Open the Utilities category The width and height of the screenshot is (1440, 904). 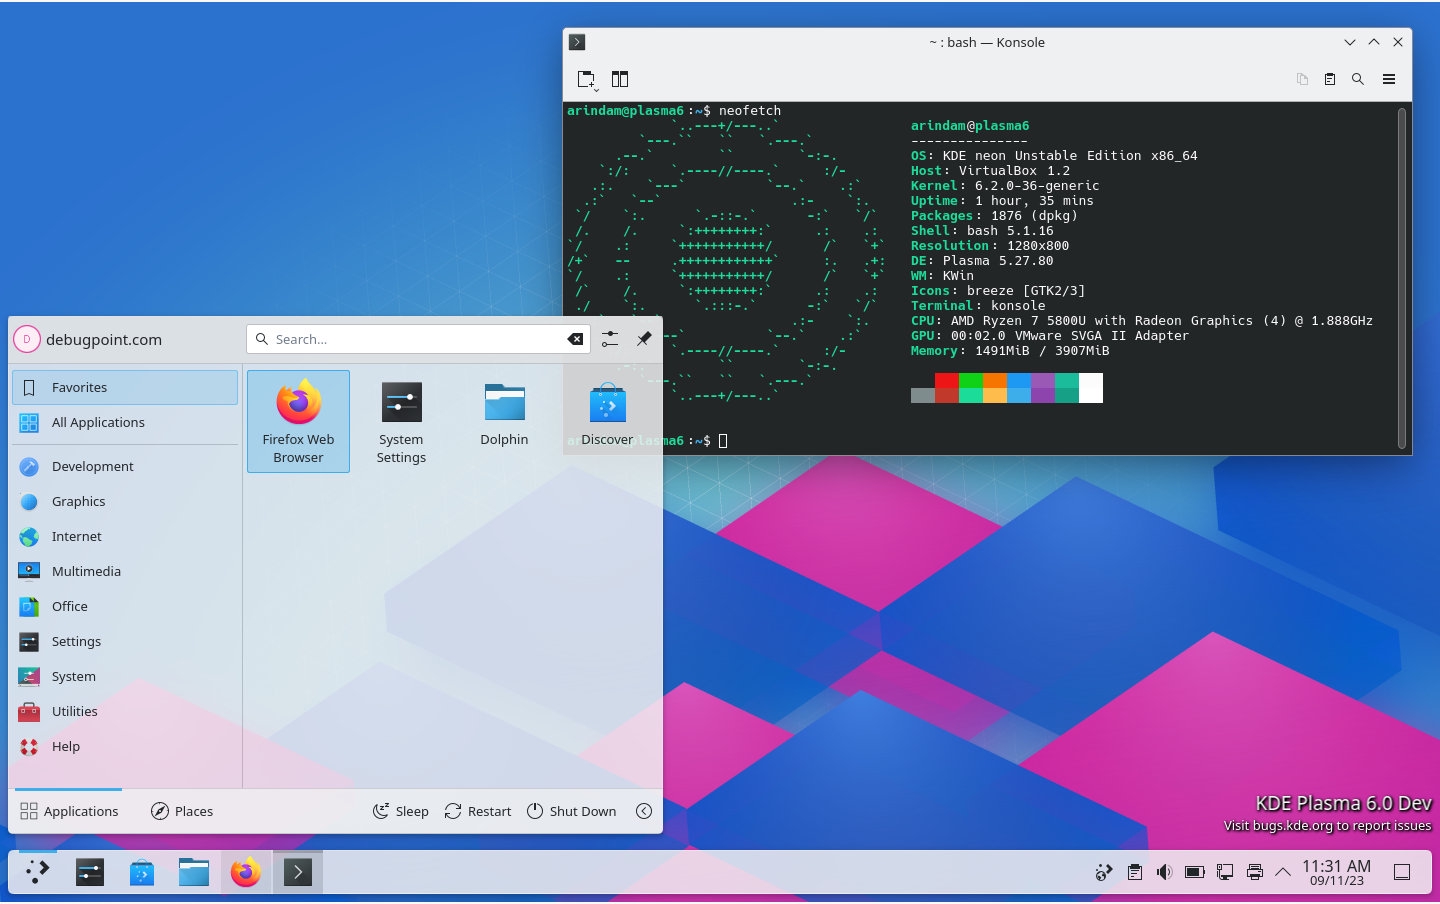tap(125, 711)
